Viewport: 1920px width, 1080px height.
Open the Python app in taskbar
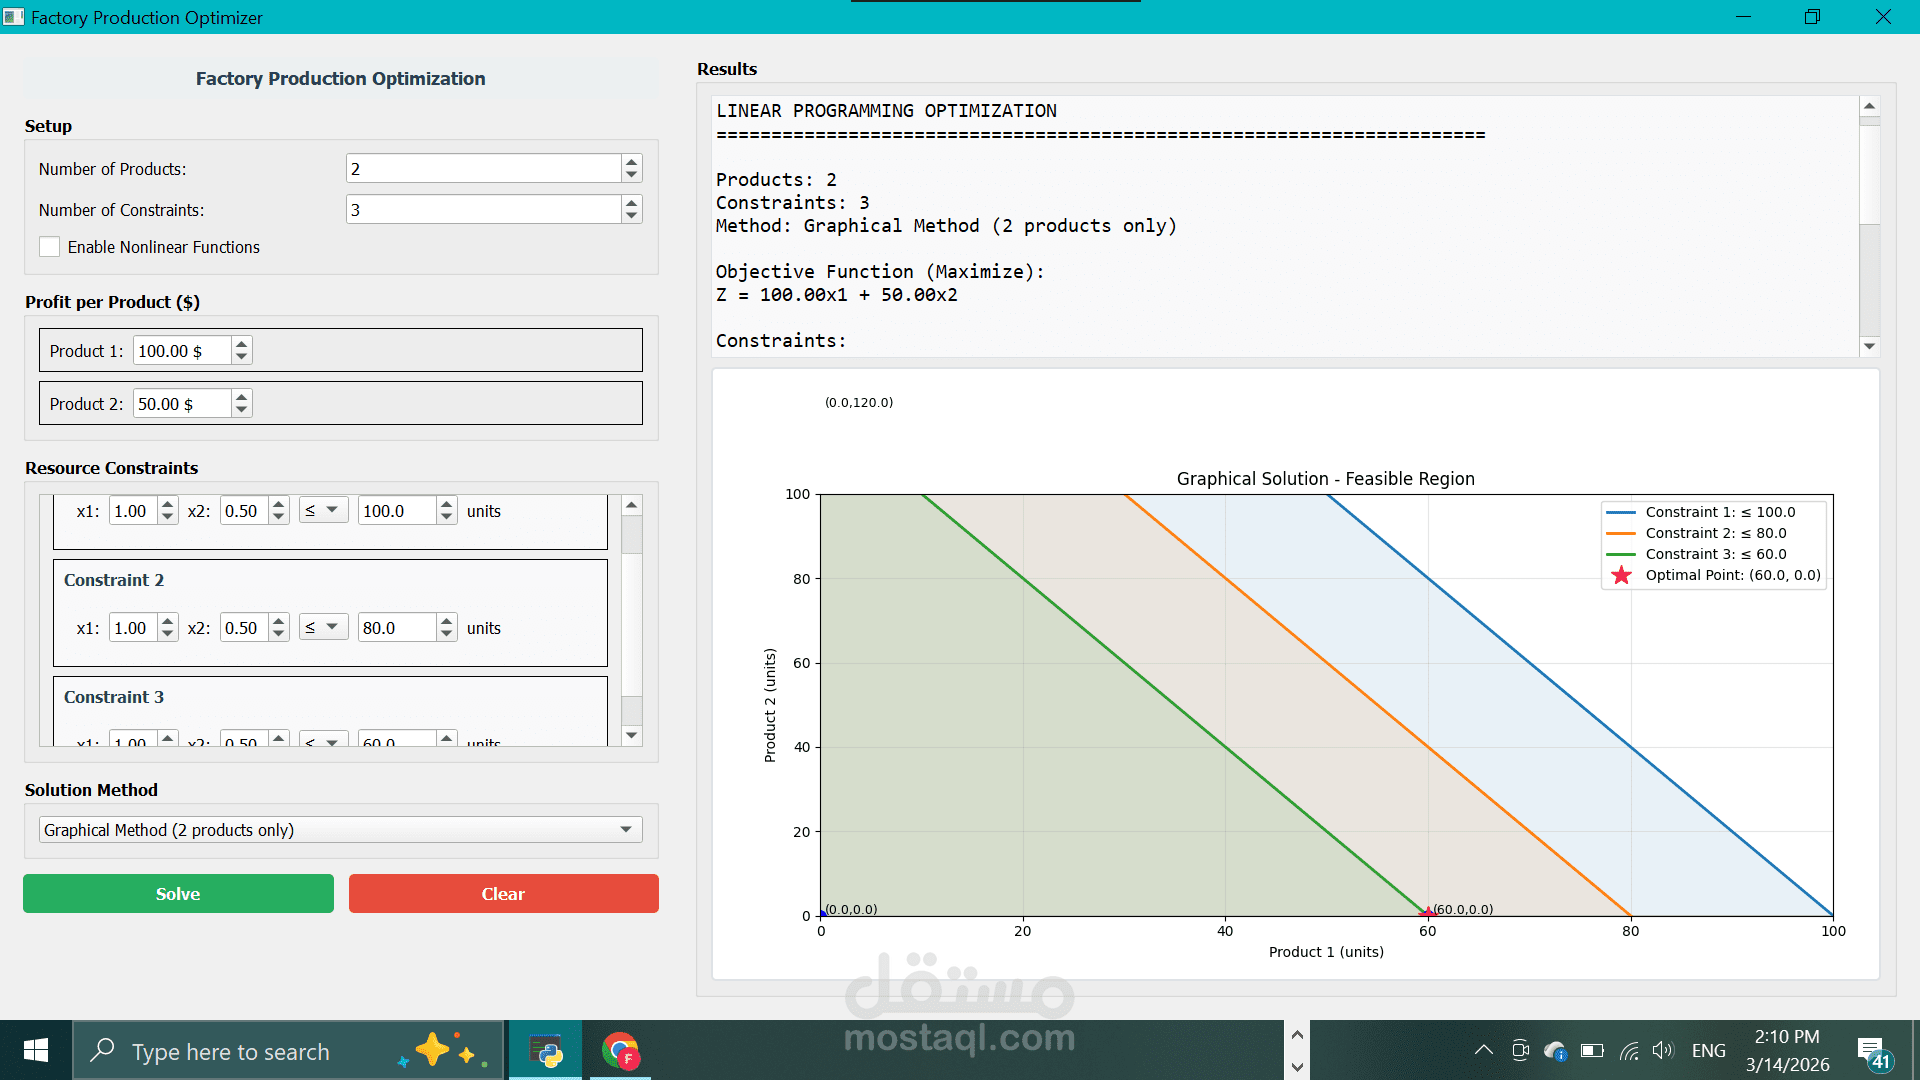[x=546, y=1051]
